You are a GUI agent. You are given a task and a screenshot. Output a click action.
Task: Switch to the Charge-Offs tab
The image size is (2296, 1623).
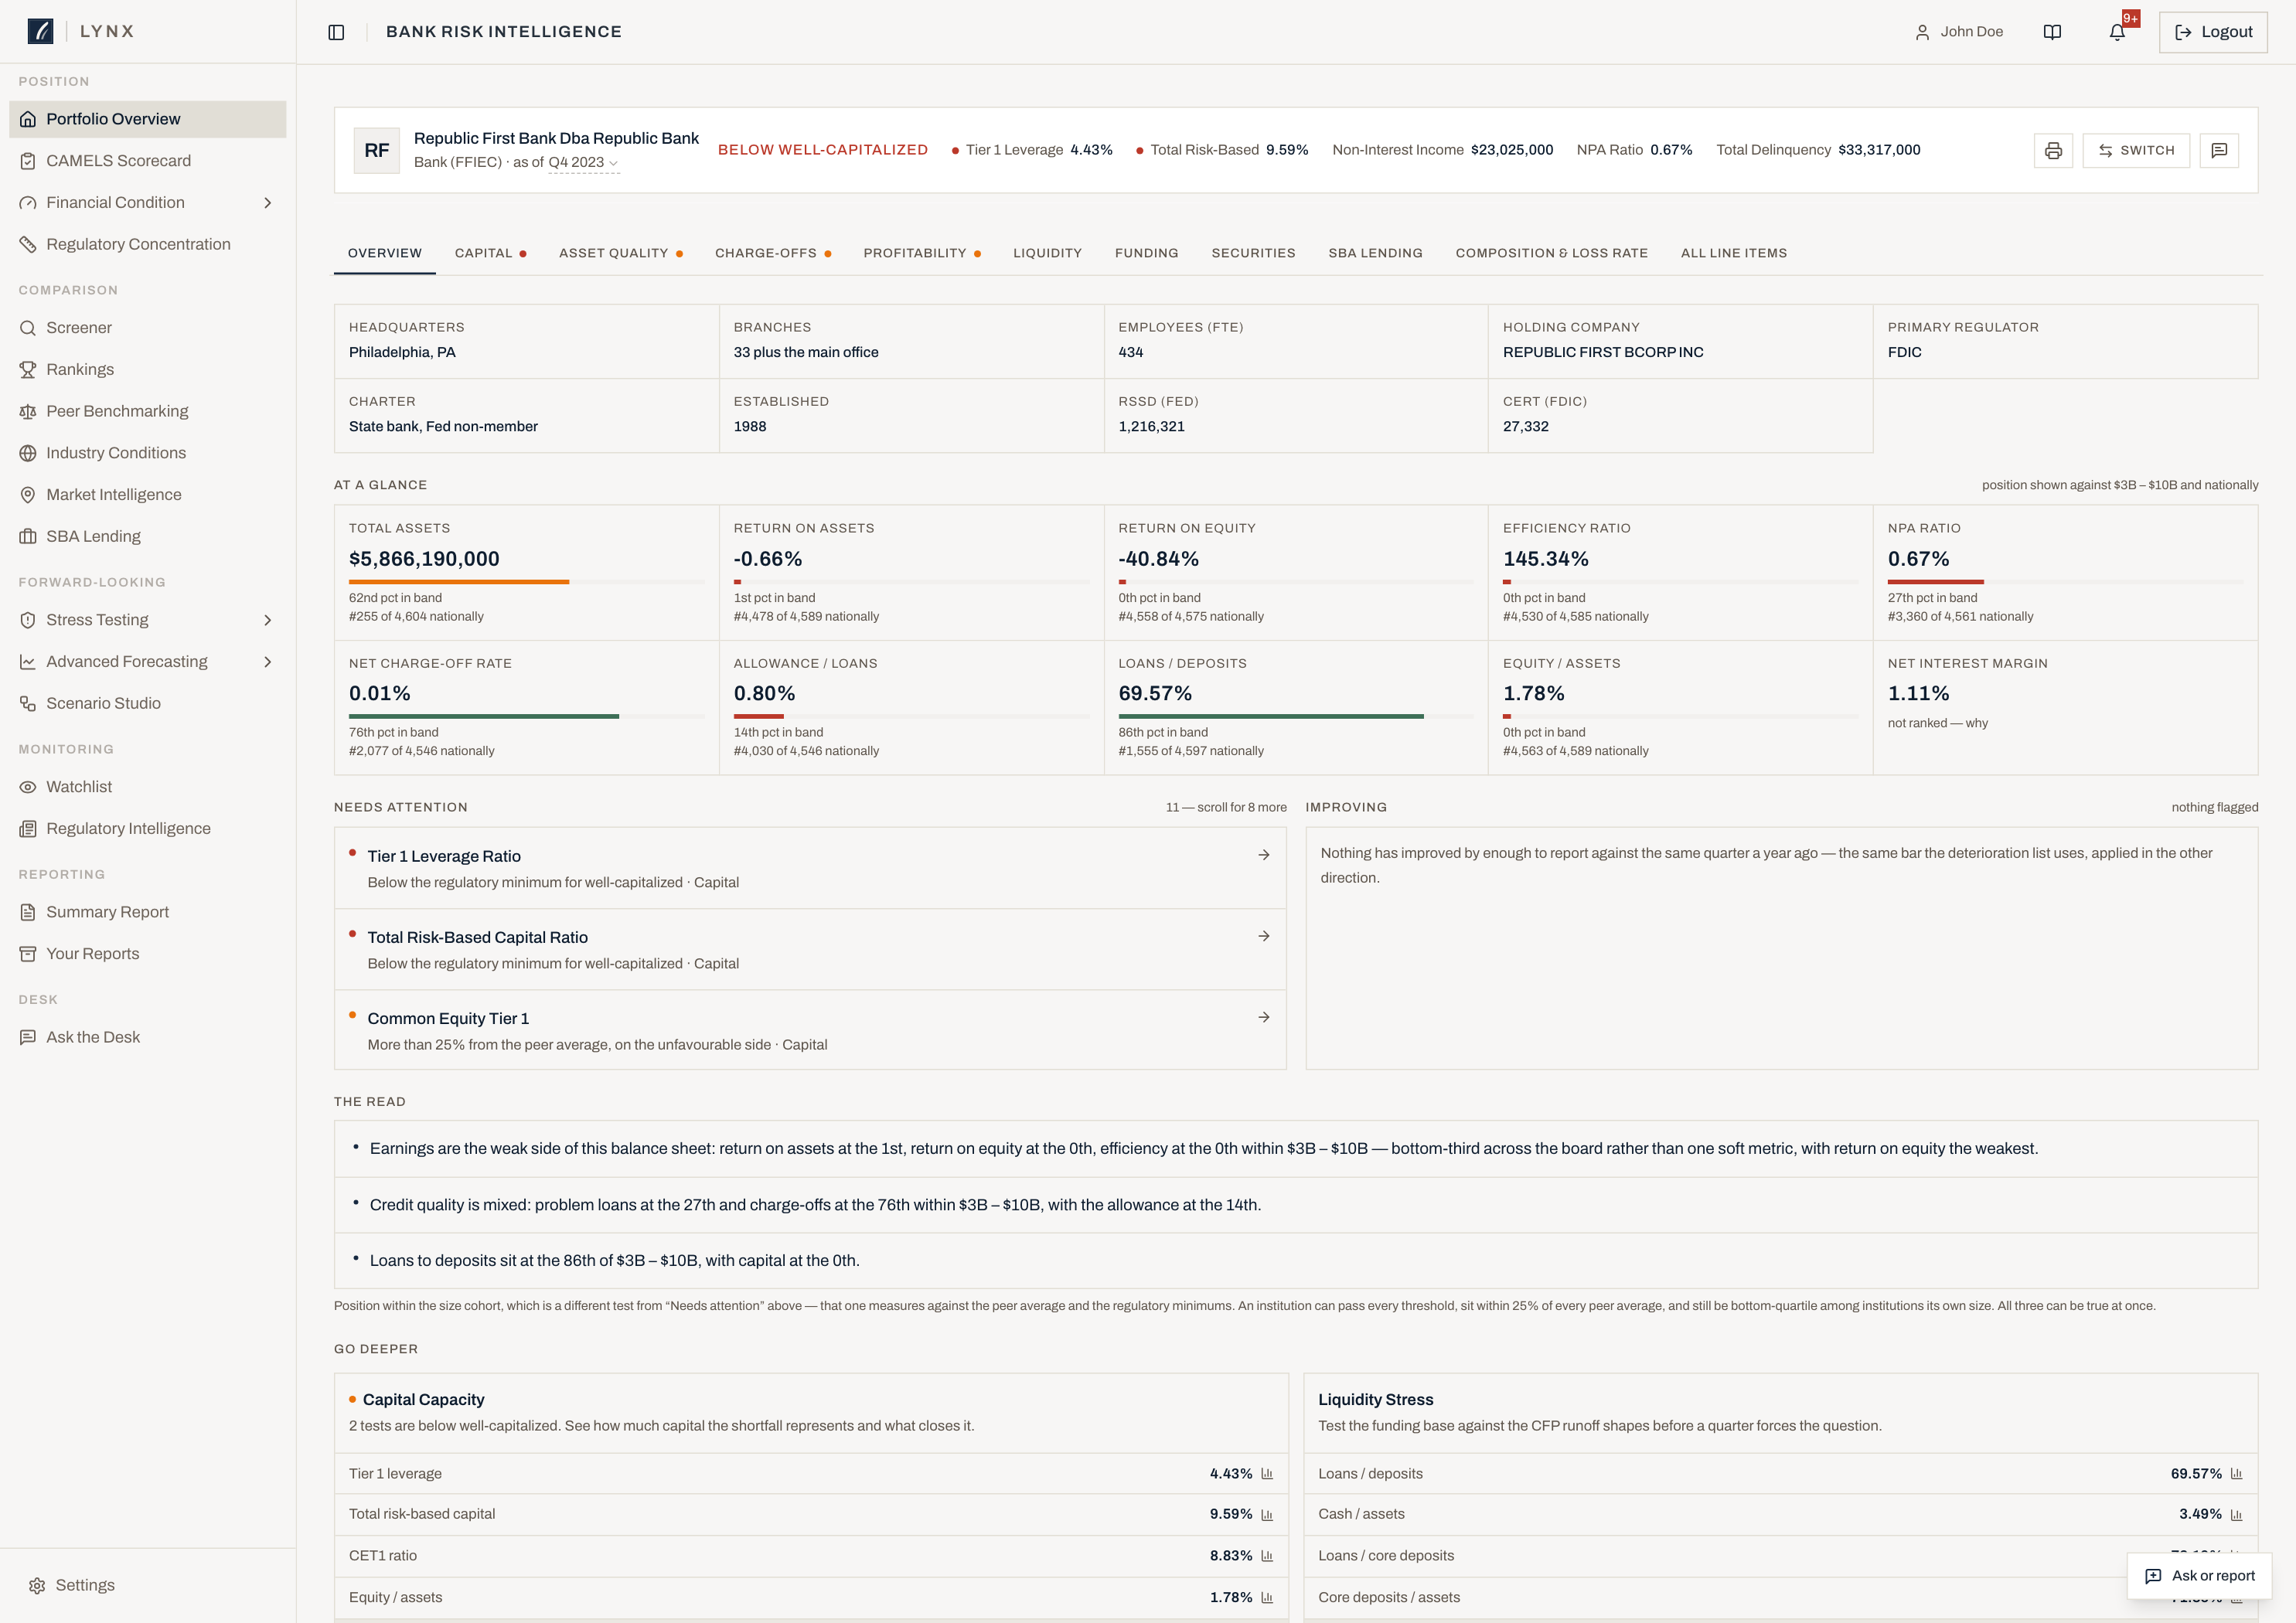pyautogui.click(x=773, y=253)
